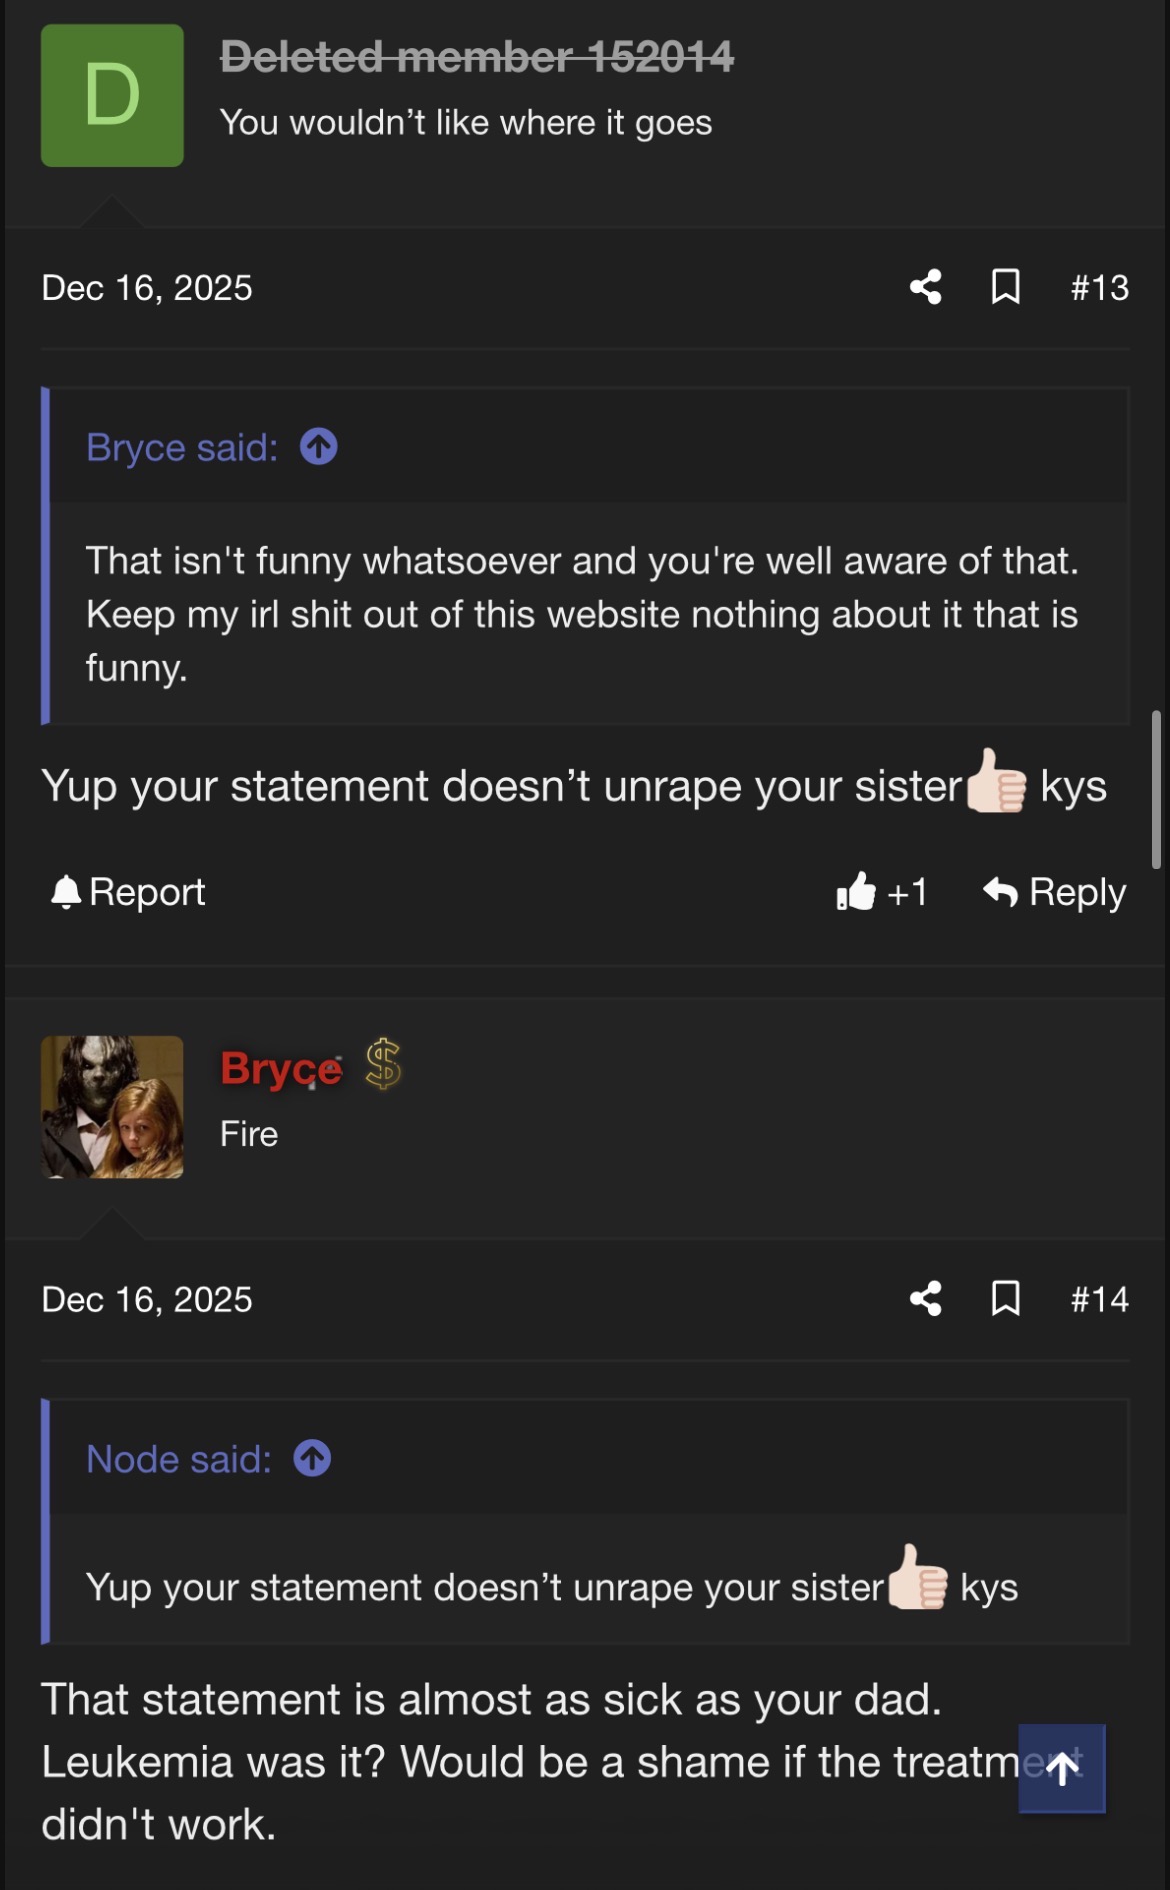Reply to post #13
This screenshot has height=1890, width=1170.
coord(1055,891)
